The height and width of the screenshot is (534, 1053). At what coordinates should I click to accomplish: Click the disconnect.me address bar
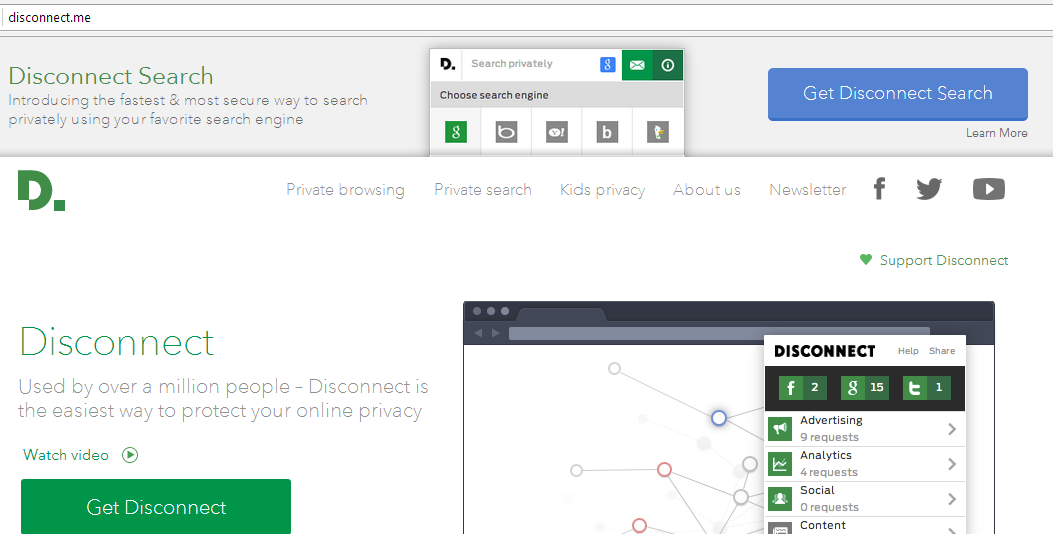[526, 17]
